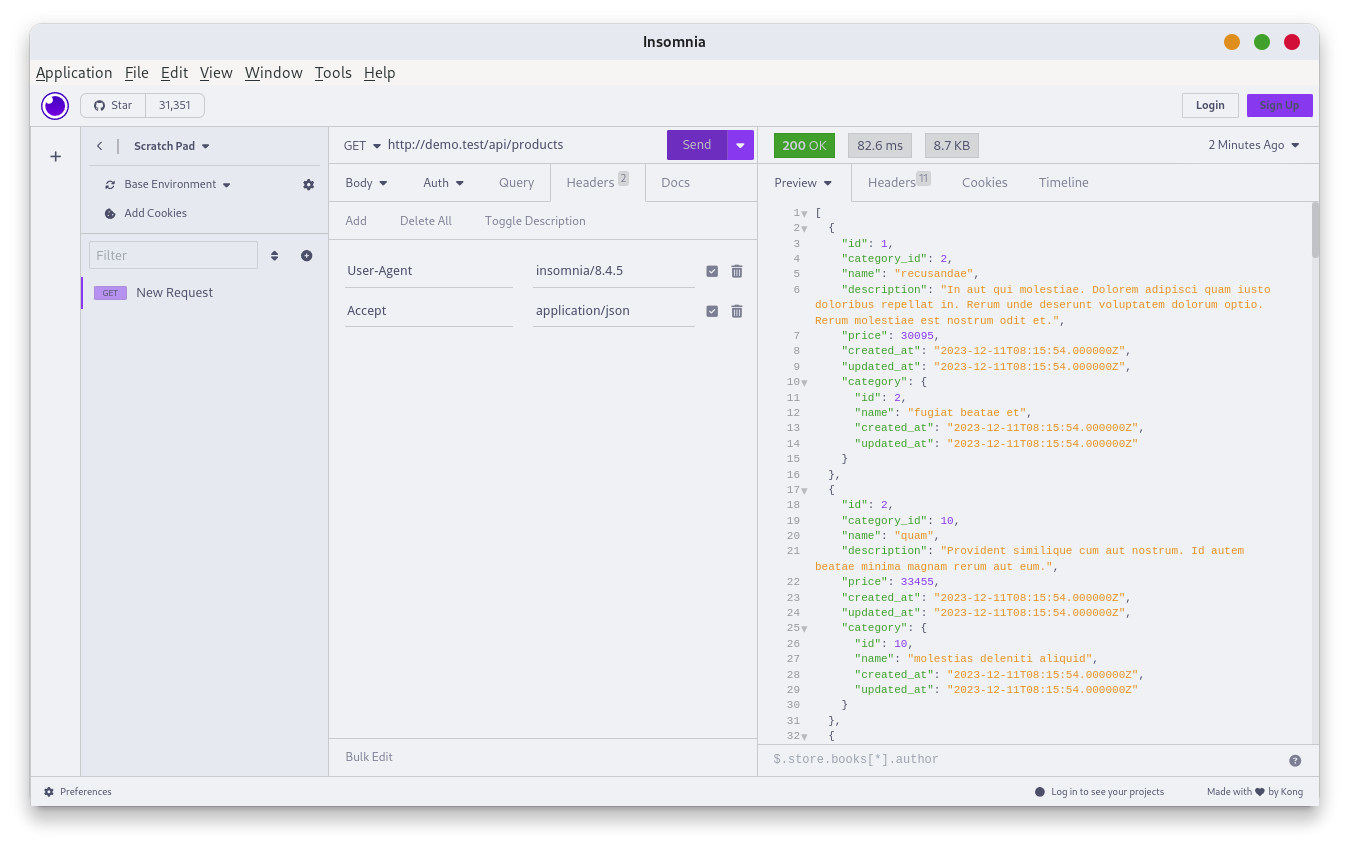
Task: Click the plus icon in left sidebar
Action: point(56,156)
